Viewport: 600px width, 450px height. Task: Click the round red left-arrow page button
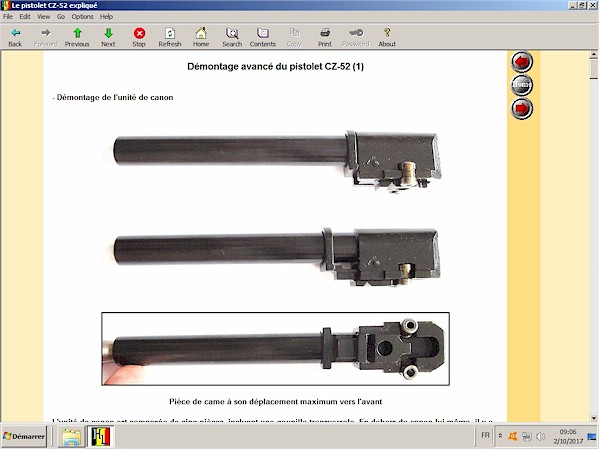pos(522,61)
